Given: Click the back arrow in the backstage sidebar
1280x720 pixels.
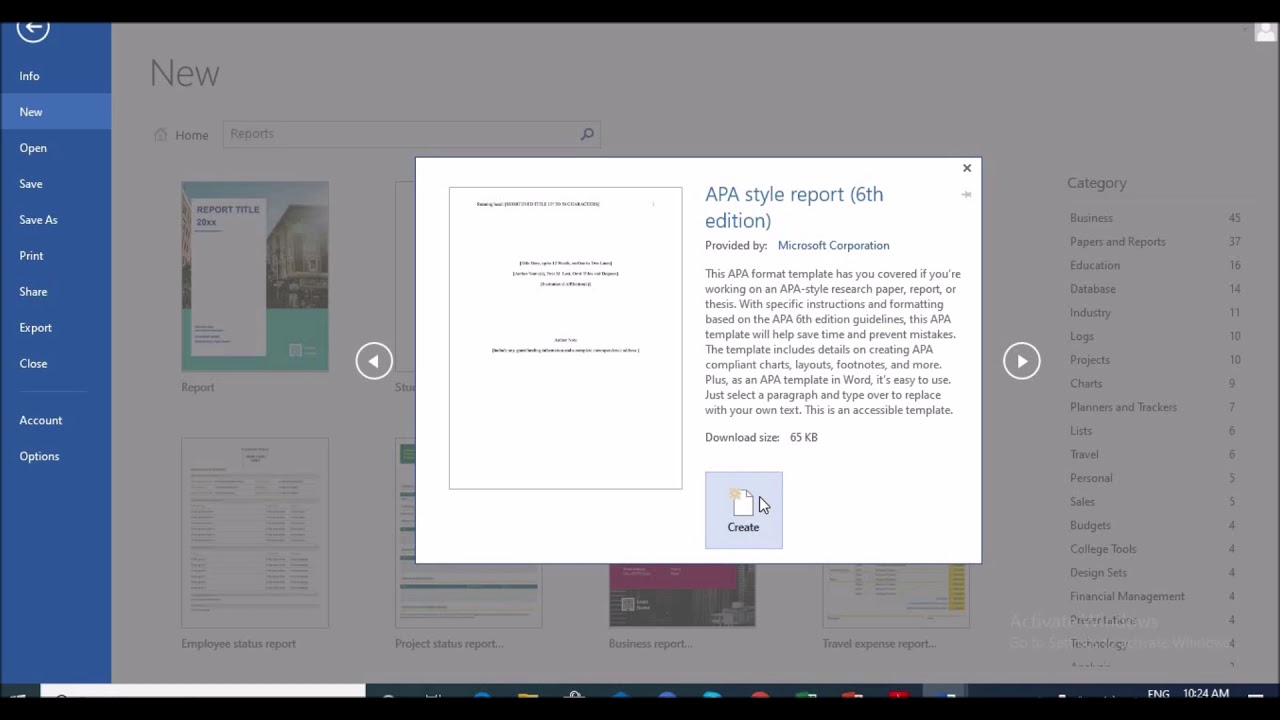Looking at the screenshot, I should click(x=33, y=29).
